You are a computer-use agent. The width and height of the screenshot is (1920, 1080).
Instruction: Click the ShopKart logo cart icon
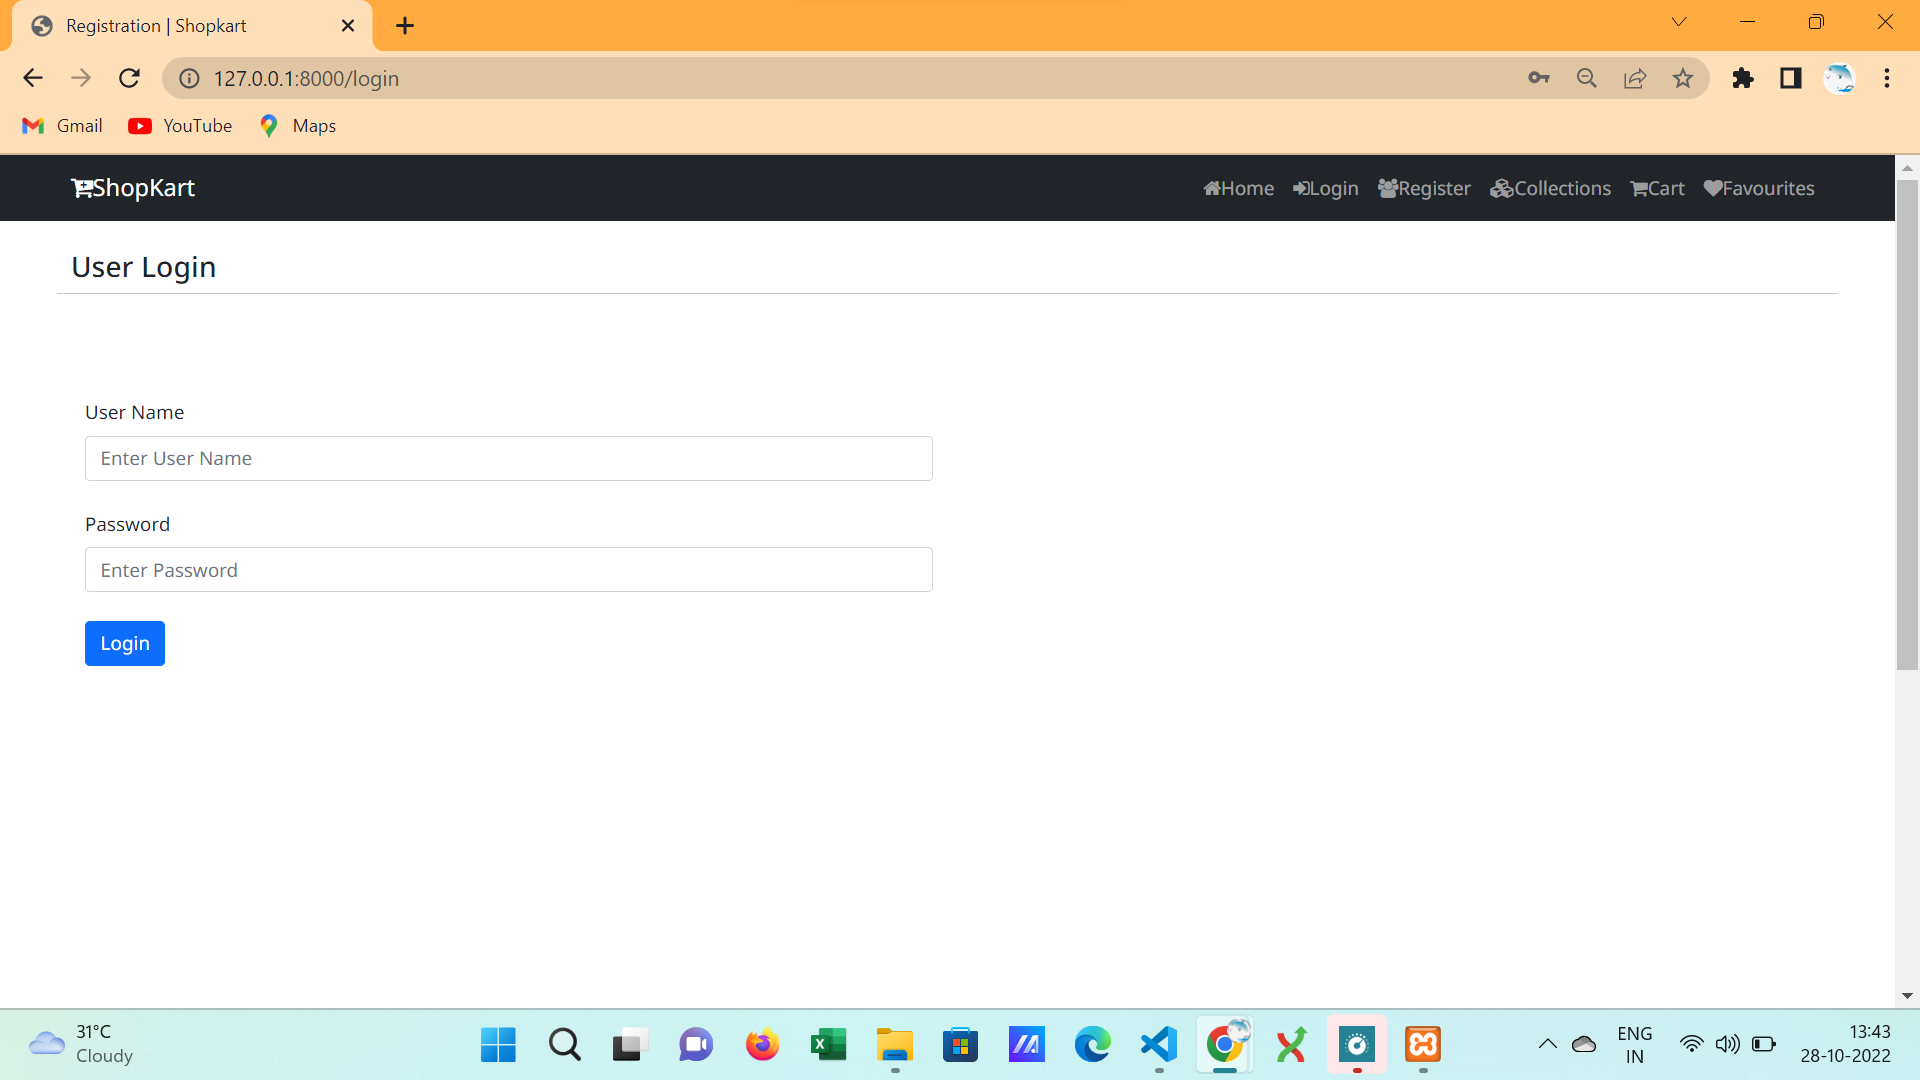80,187
